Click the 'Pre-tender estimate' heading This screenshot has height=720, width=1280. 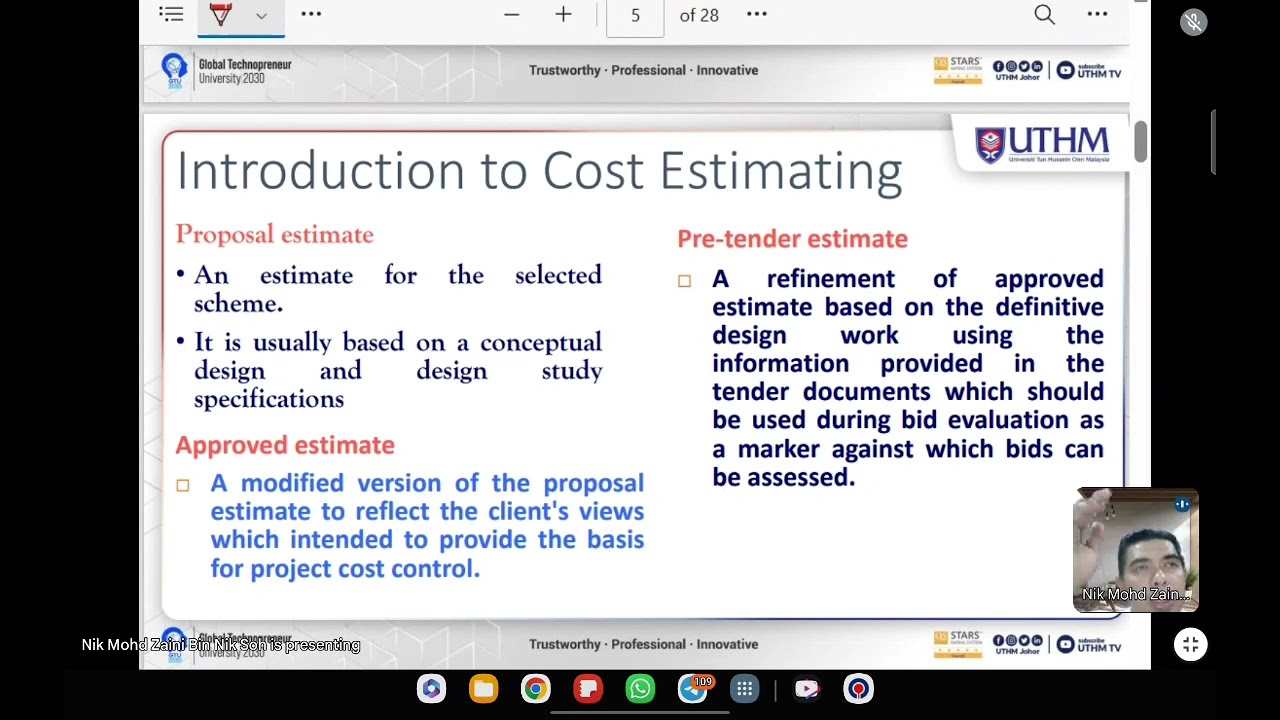pyautogui.click(x=792, y=239)
